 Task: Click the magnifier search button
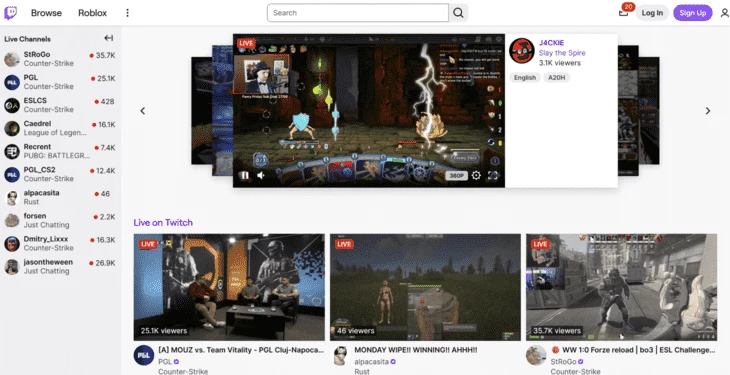pos(458,13)
